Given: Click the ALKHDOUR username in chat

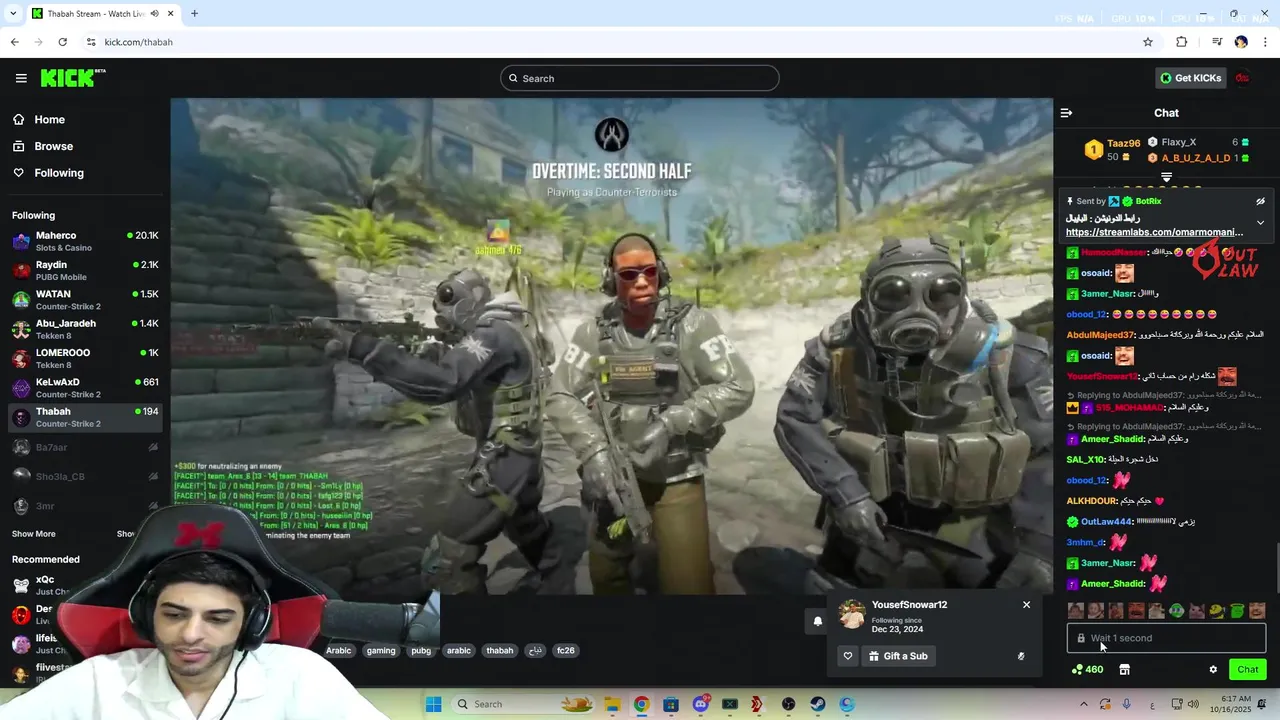Looking at the screenshot, I should click(1092, 500).
